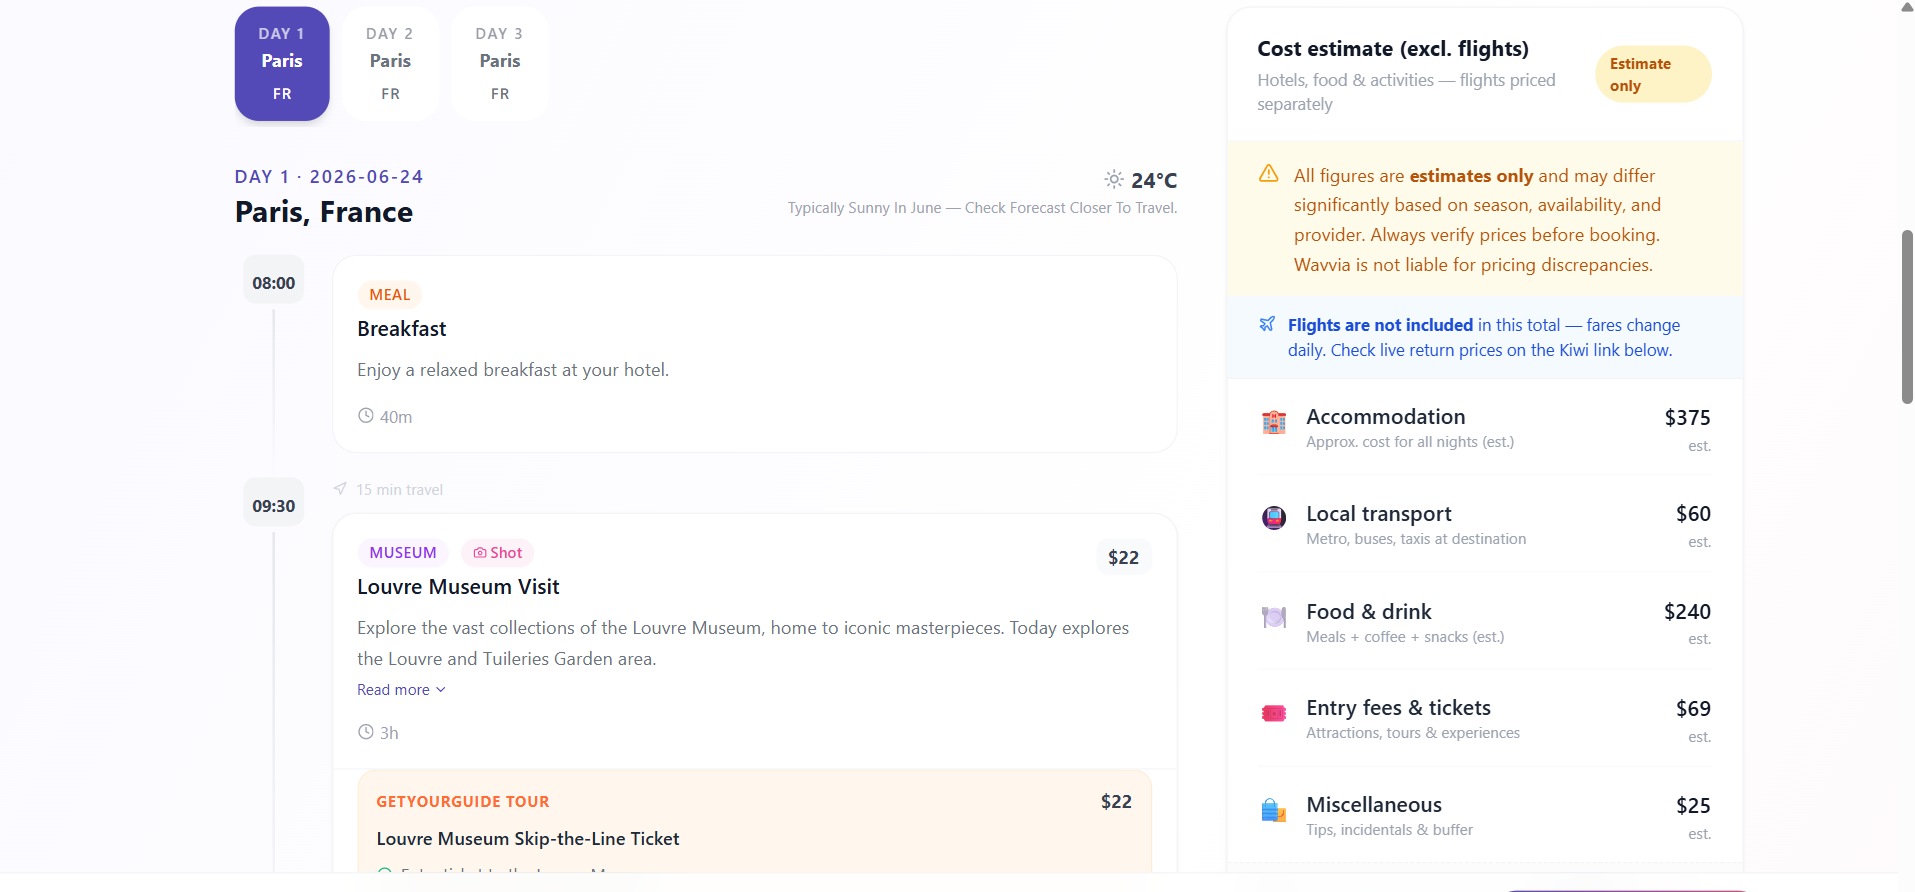Screen dimensions: 1915x892
Task: Click the 24°C temperature reading
Action: coord(1154,180)
